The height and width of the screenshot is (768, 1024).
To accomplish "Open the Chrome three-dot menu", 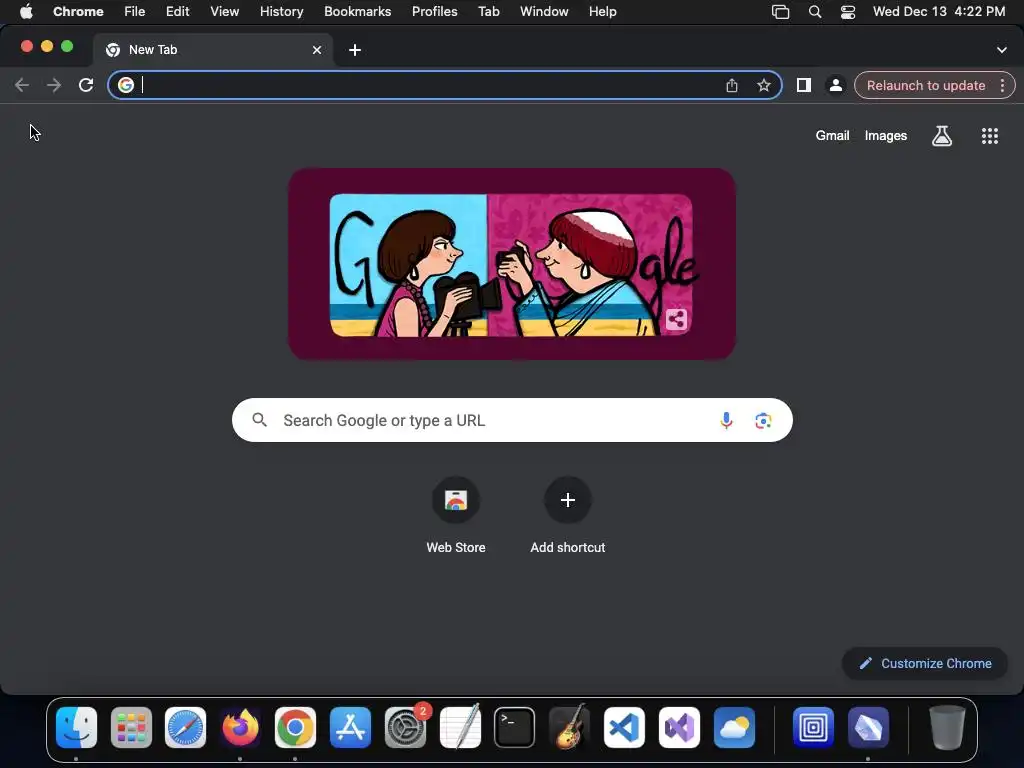I will [x=1002, y=86].
